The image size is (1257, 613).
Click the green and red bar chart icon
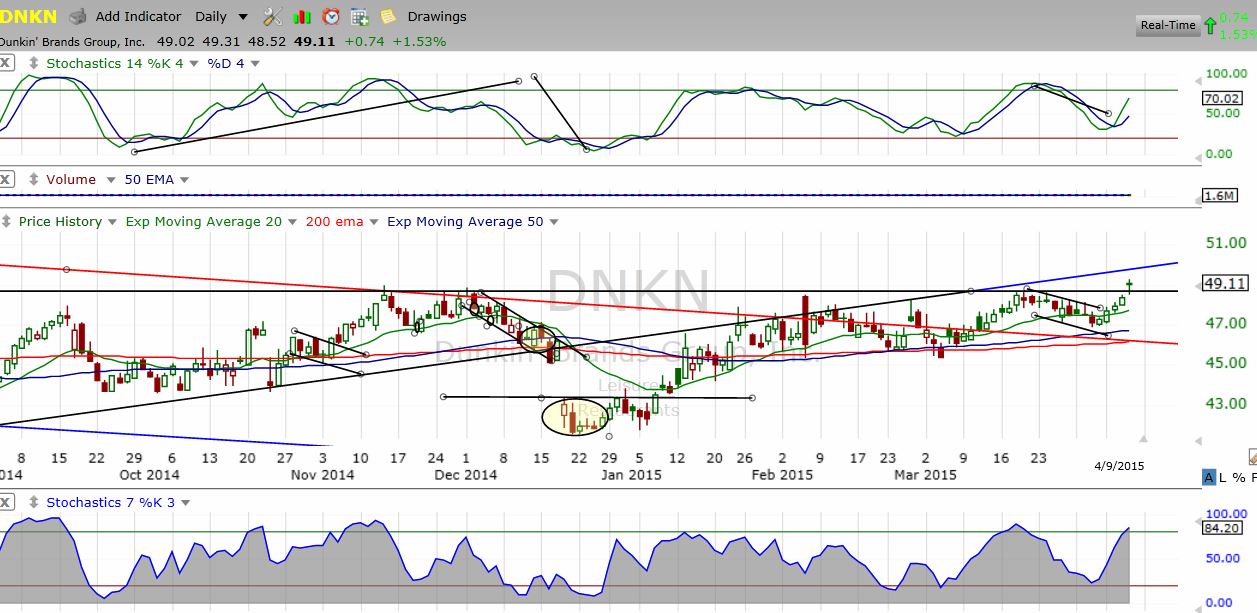302,16
